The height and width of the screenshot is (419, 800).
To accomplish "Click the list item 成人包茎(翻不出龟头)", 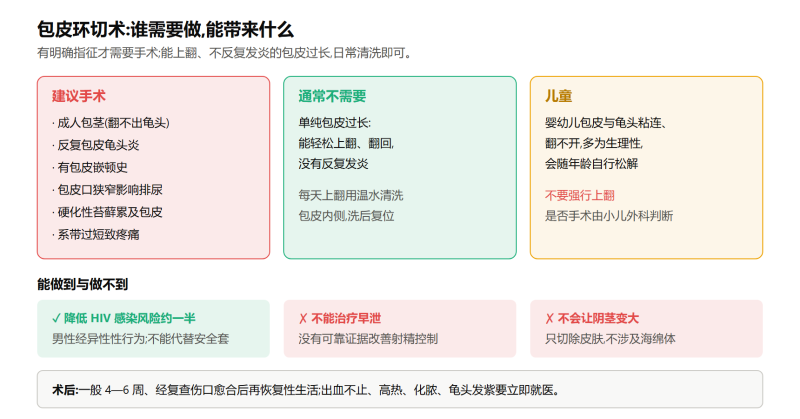I will point(111,123).
